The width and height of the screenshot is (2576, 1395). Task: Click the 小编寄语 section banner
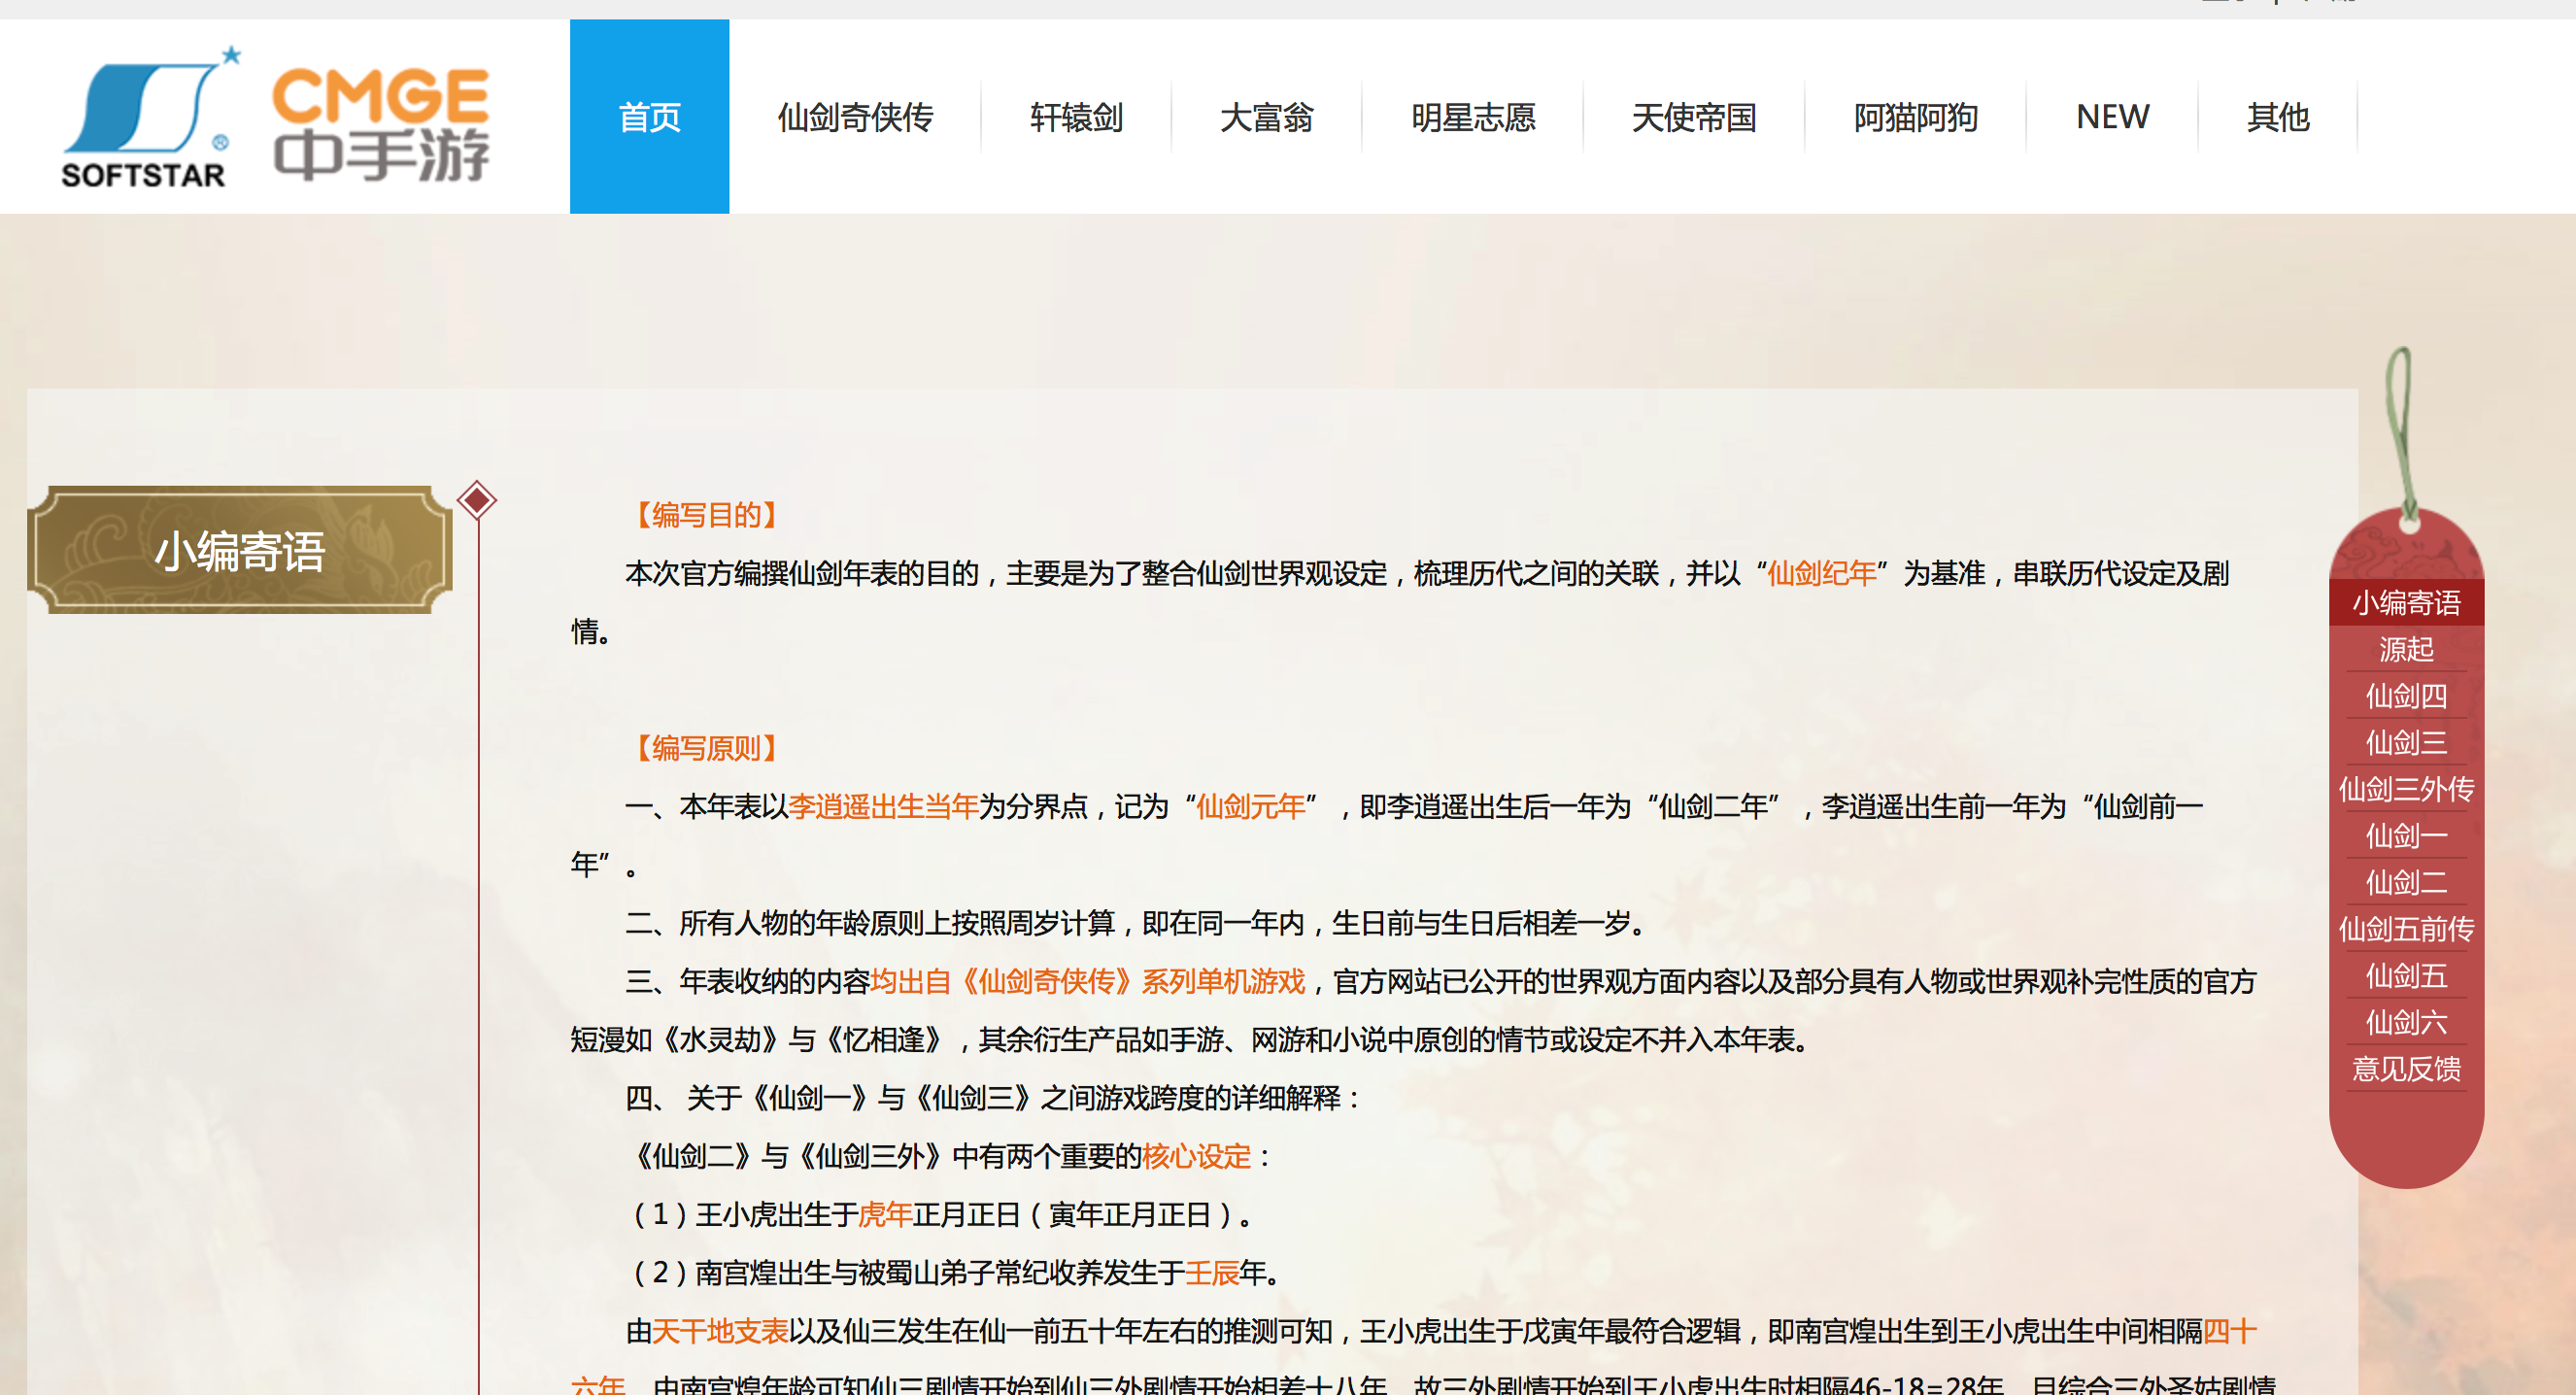[x=240, y=550]
